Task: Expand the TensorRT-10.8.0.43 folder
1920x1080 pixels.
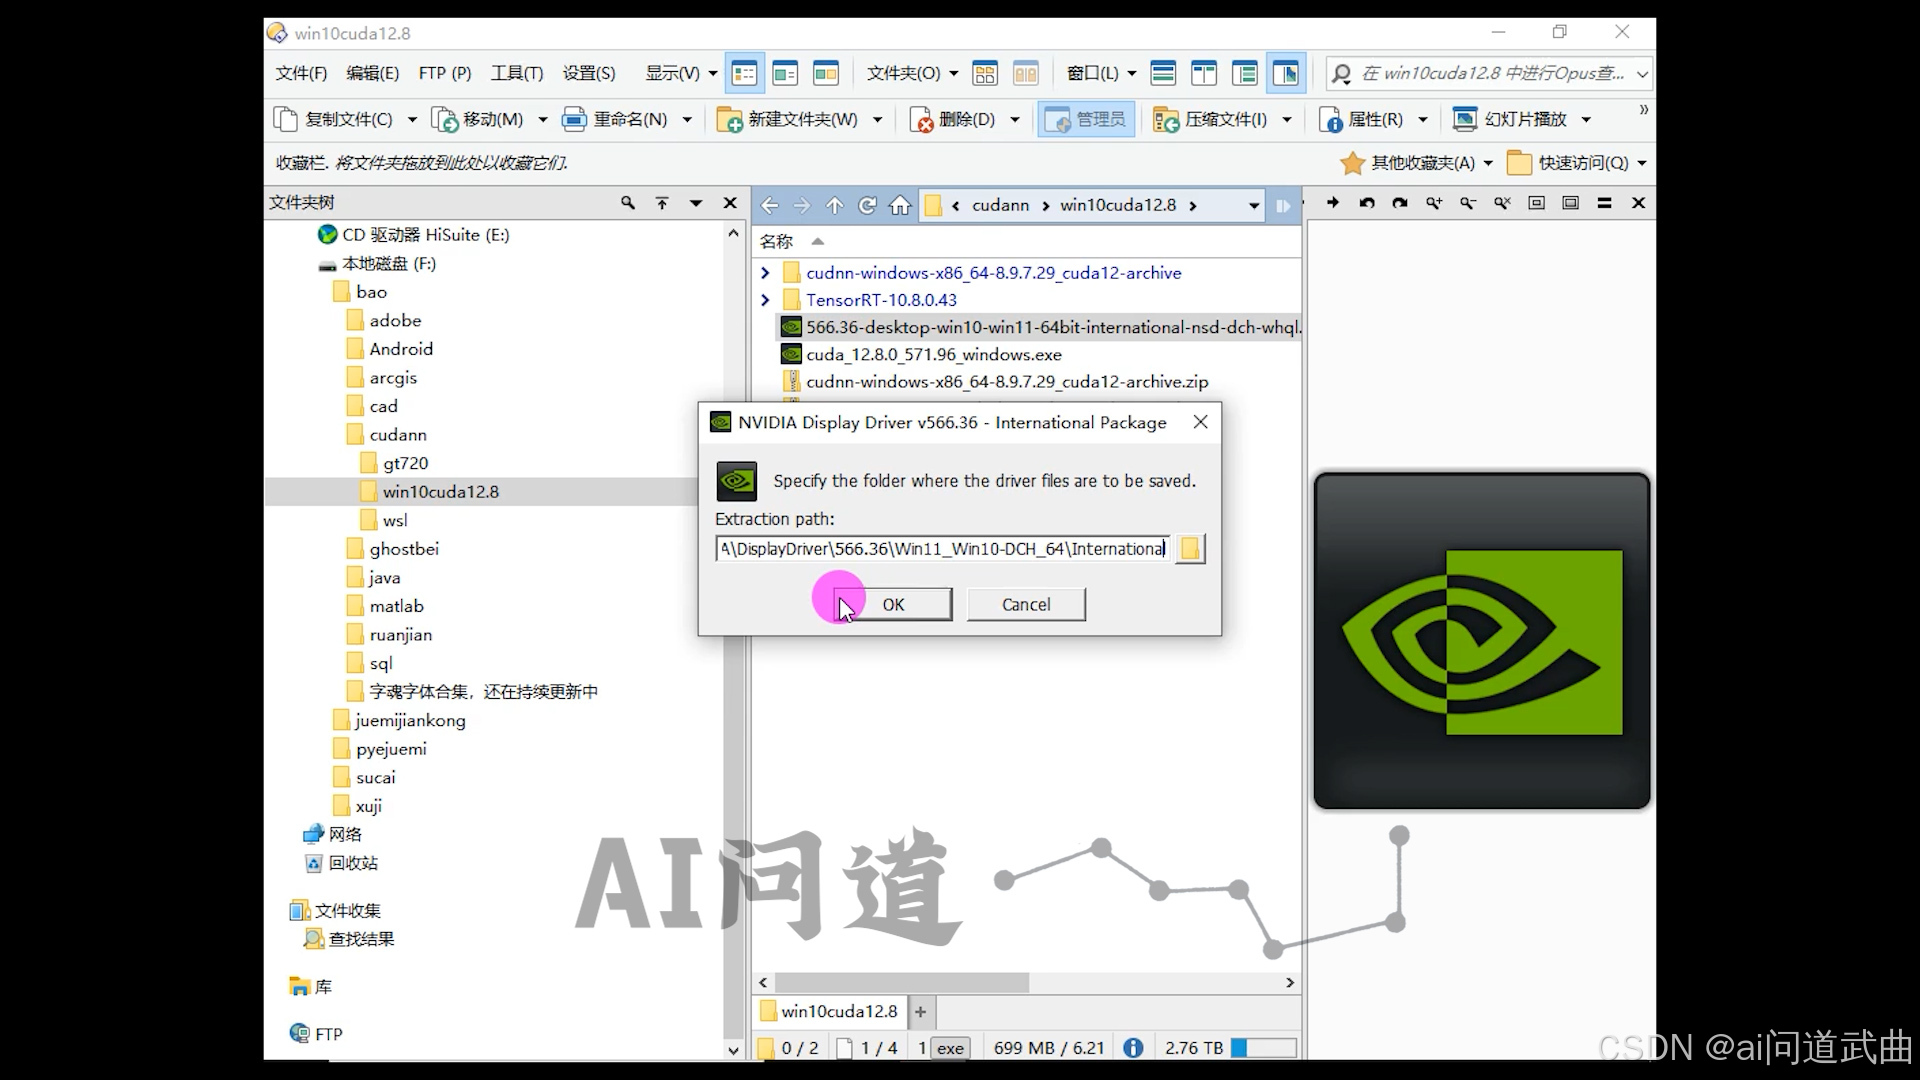Action: coord(765,300)
